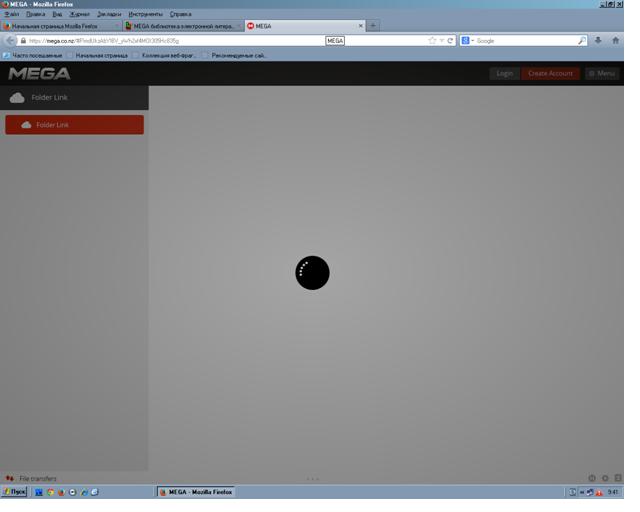Select the red Folder Link entry
Viewport: 640px width, 512px height.
(x=74, y=125)
